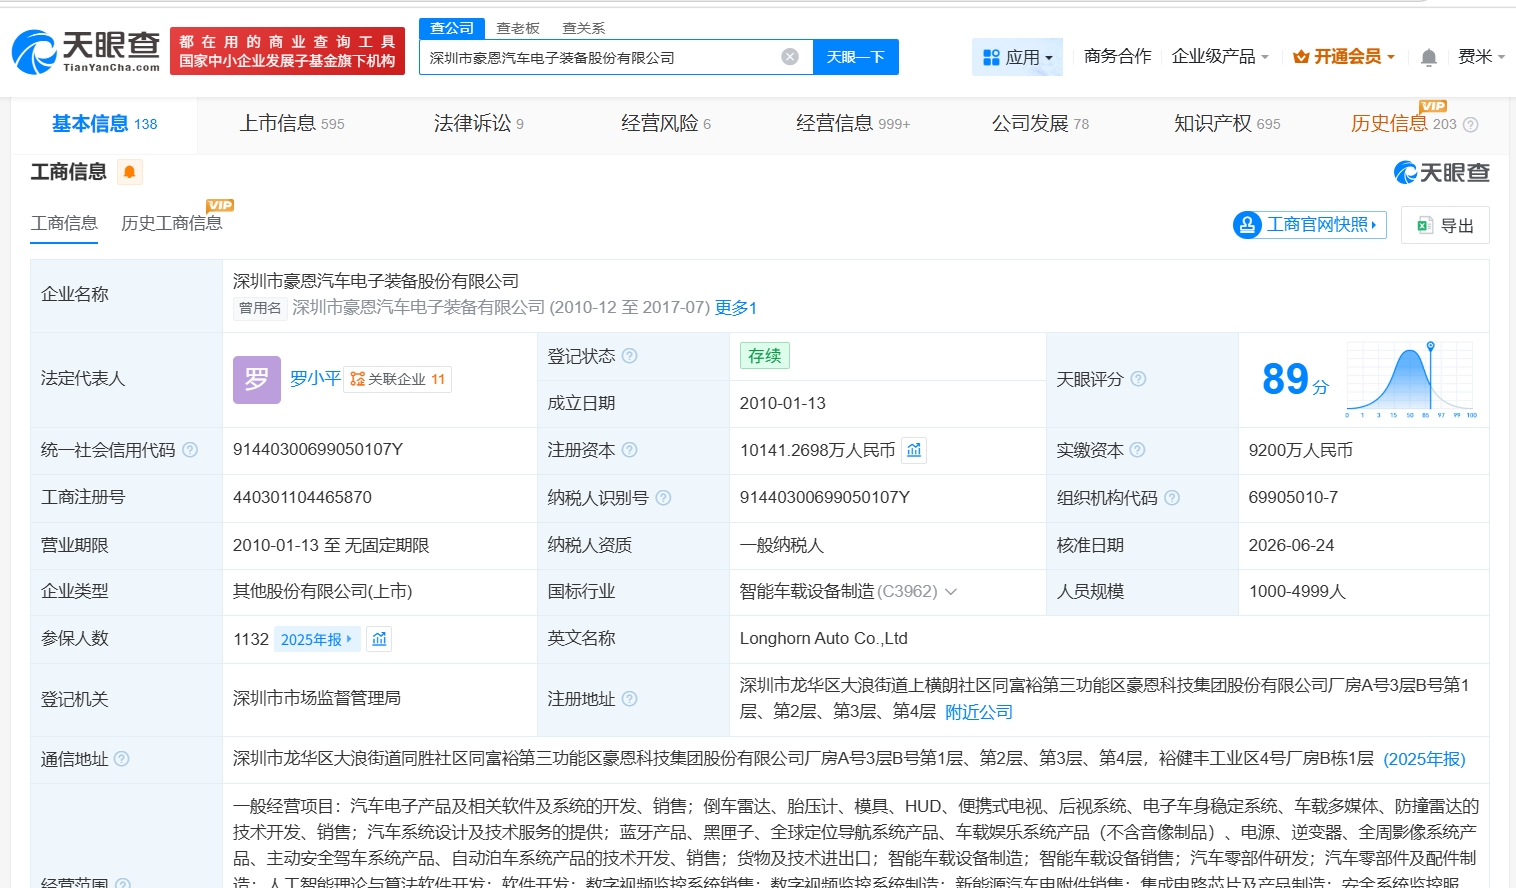Select the 基本信息 tab
This screenshot has width=1516, height=888.
105,124
